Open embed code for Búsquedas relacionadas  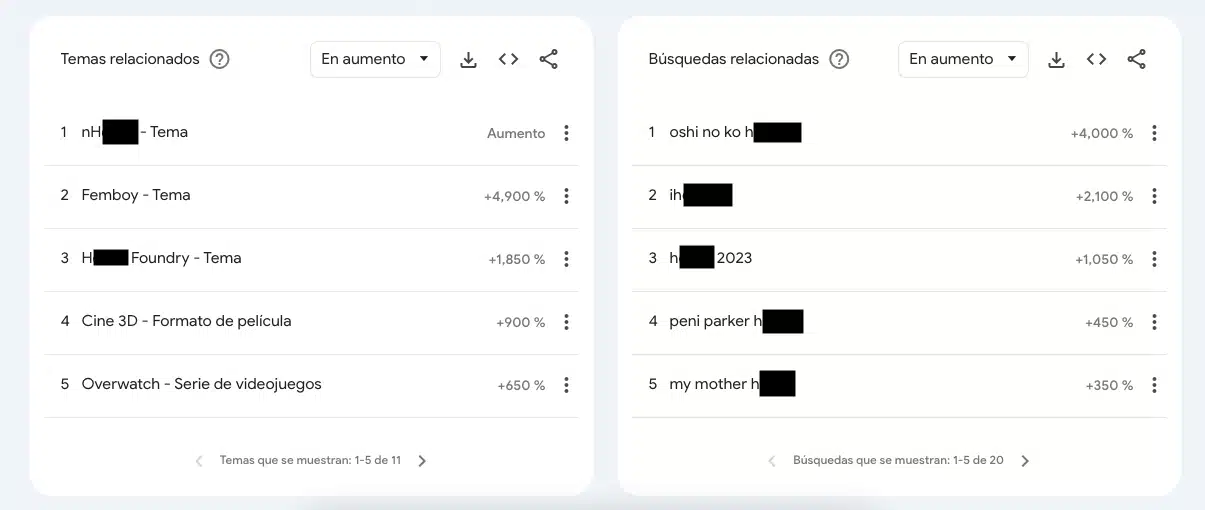[1096, 60]
